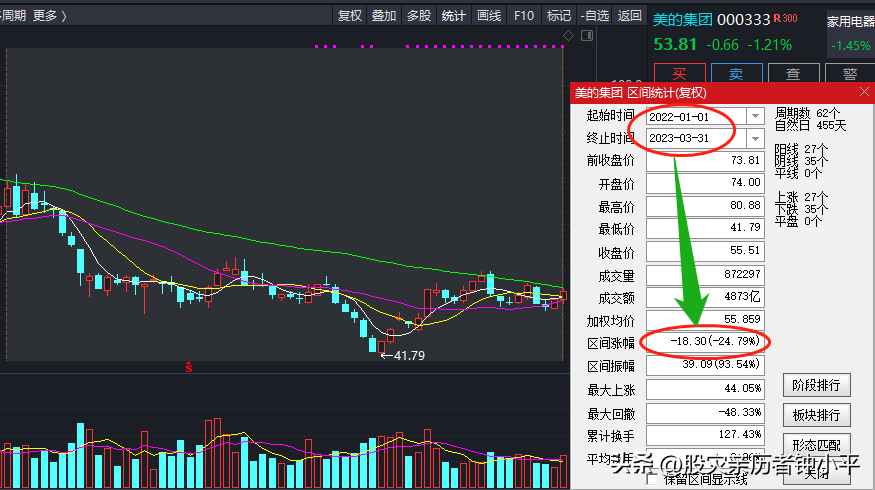Click the 最大上涨 value 44.05%
Screen dimensions: 875x490
pos(705,389)
